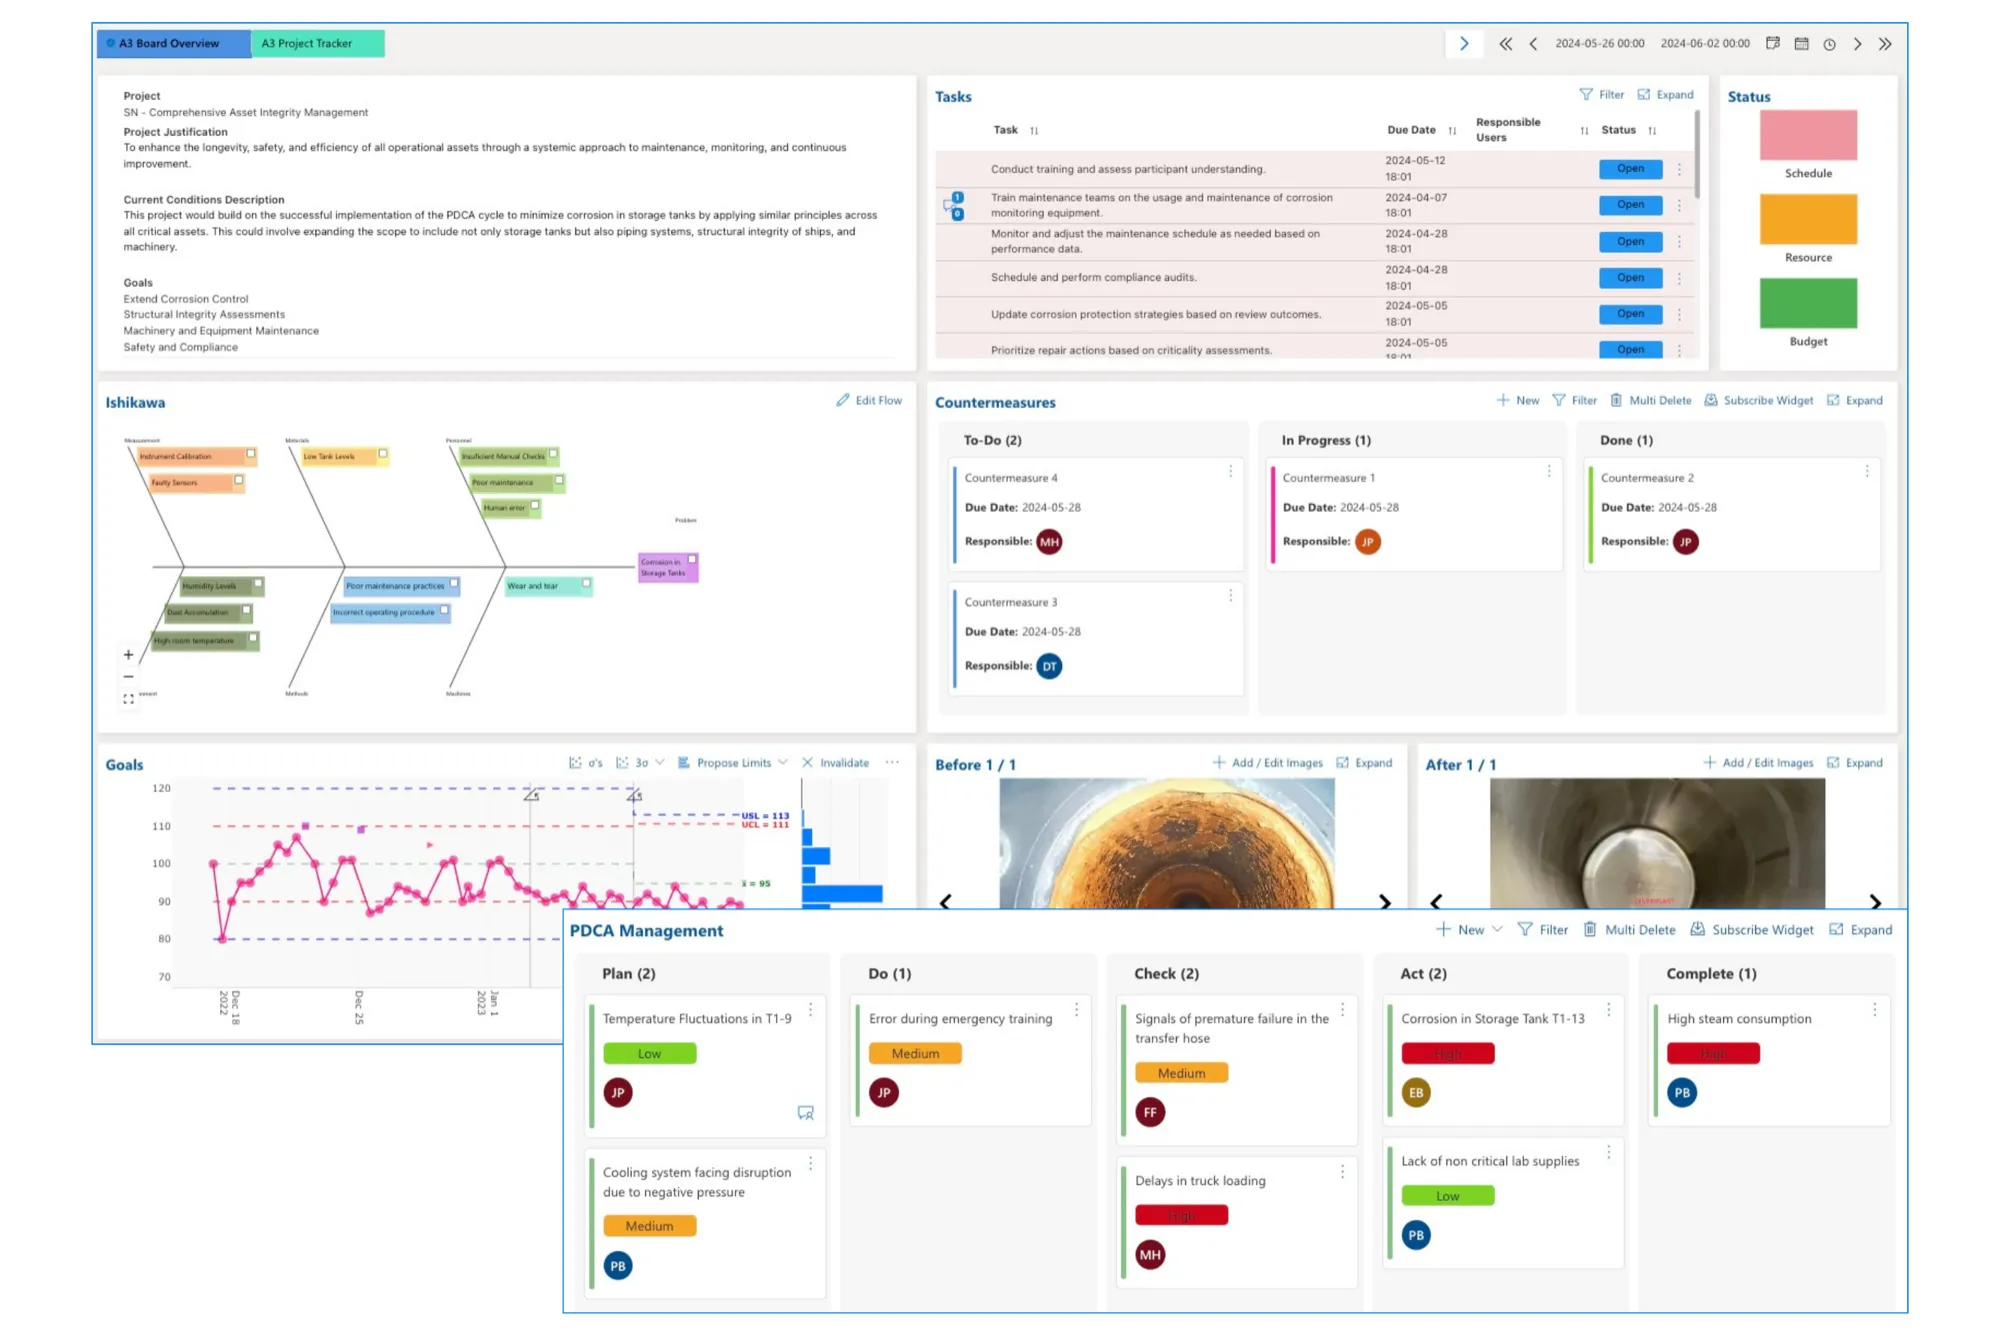Click Subscribe Widget in PDCA Management
Viewport: 2000px width, 1333px height.
1752,930
